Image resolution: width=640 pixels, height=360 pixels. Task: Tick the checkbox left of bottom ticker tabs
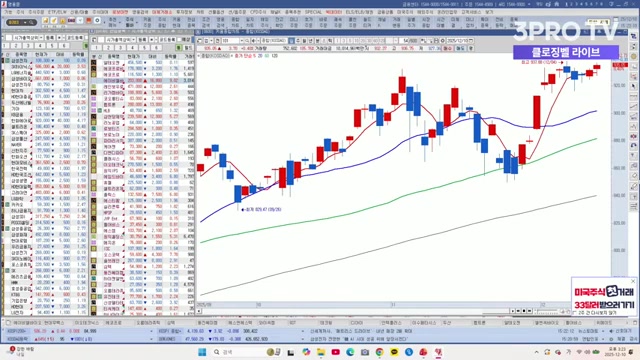point(8,322)
